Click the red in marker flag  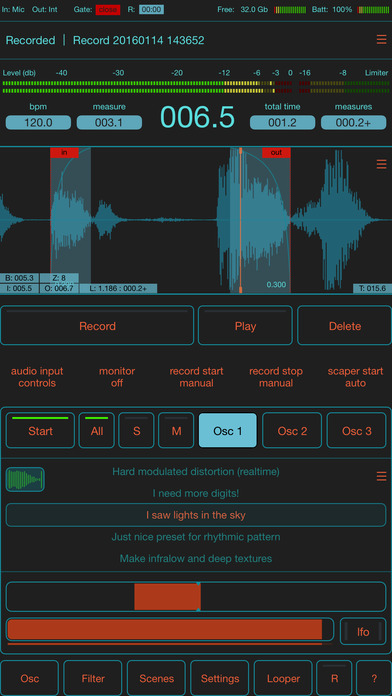coord(64,152)
